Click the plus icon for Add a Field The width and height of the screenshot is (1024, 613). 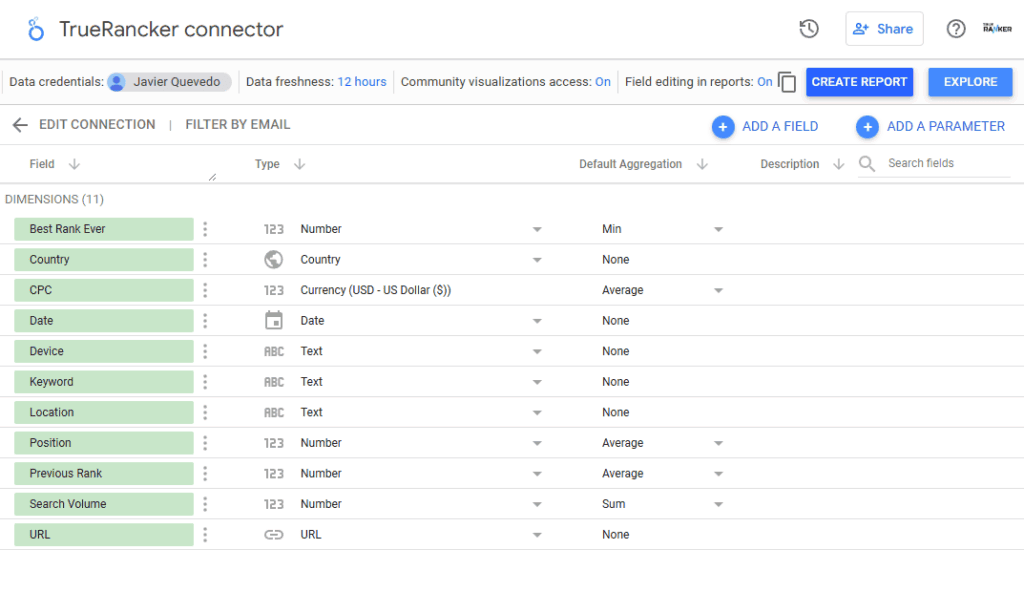point(723,127)
